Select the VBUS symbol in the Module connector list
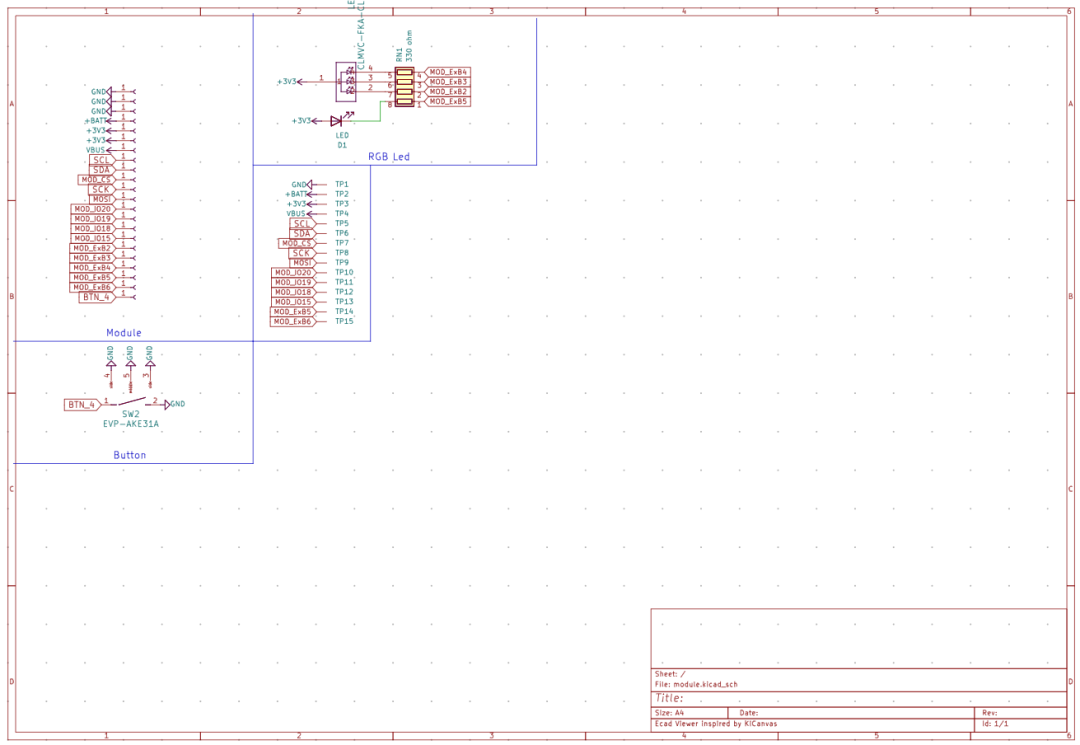1080x745 pixels. pos(96,150)
